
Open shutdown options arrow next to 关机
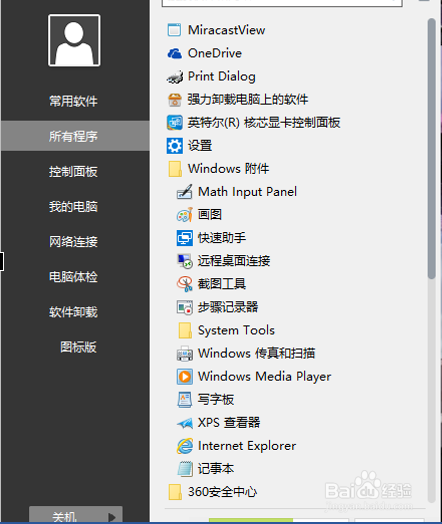click(113, 517)
